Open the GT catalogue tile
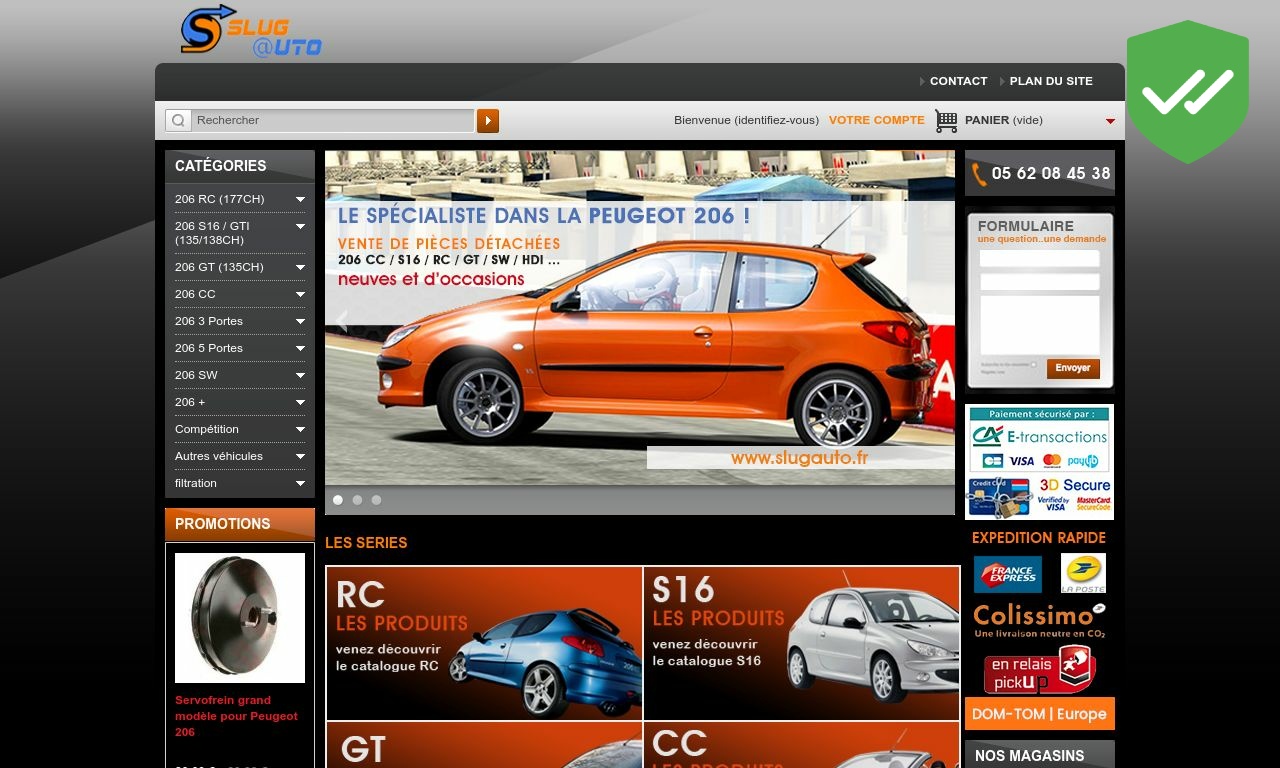Screen dimensions: 1280x768 (484, 745)
